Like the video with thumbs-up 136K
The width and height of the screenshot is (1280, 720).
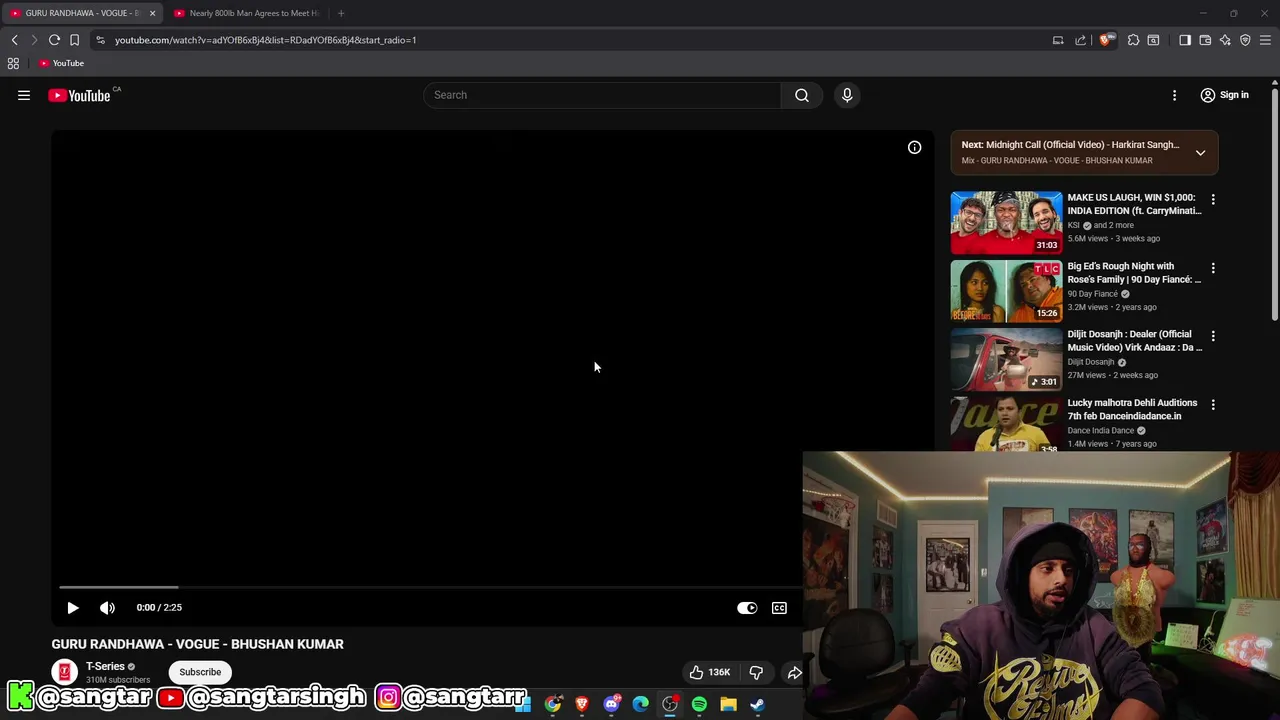pos(709,672)
